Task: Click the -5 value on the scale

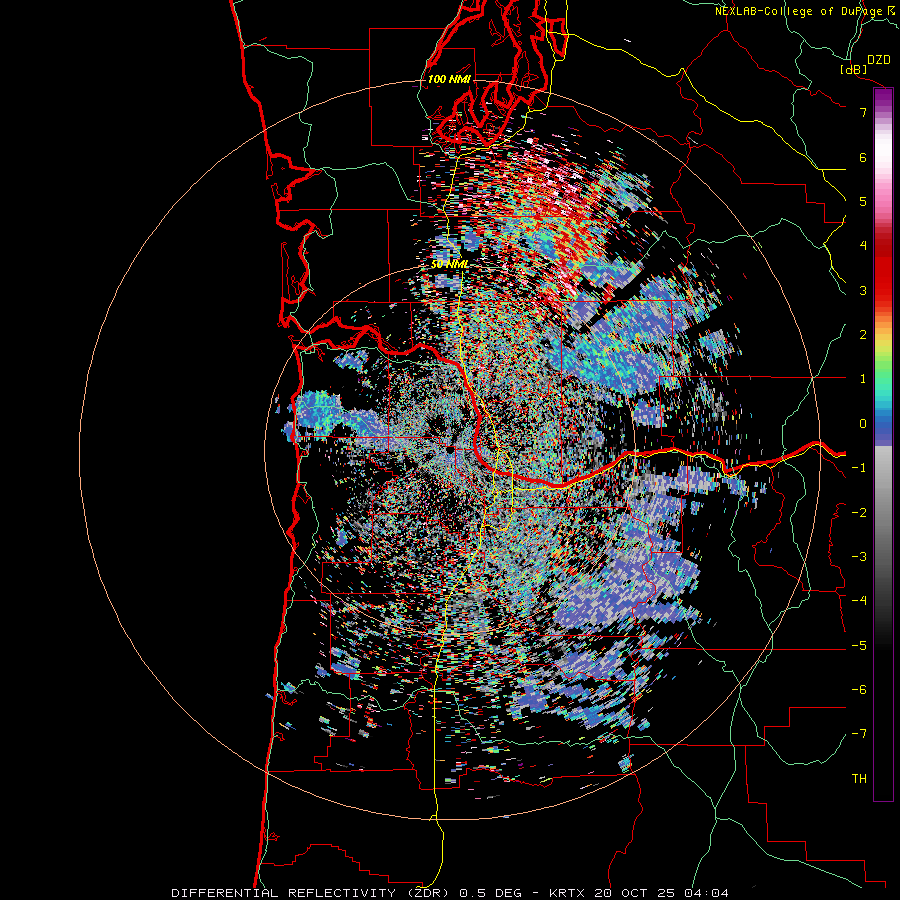Action: (859, 646)
